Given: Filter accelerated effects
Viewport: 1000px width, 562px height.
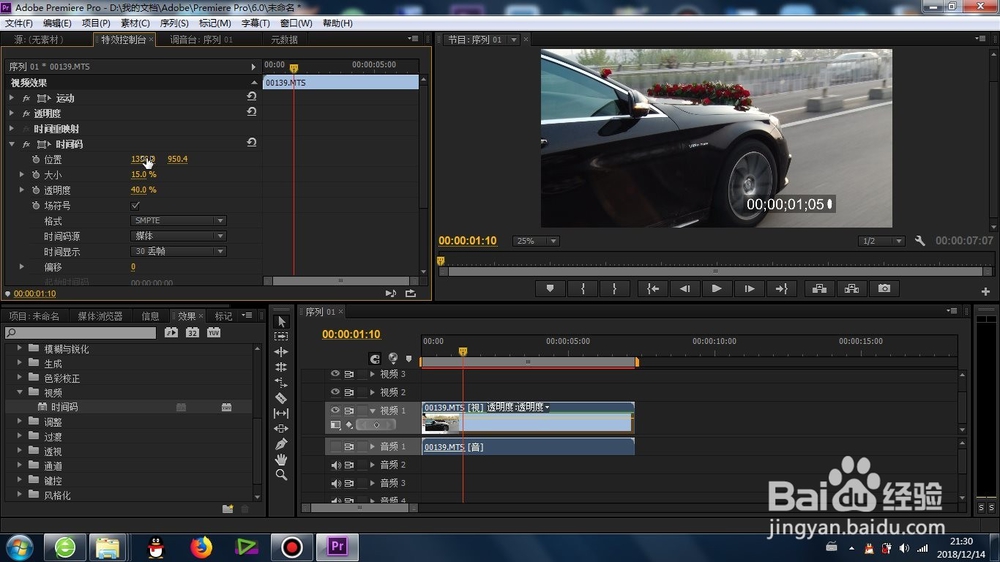Looking at the screenshot, I should tap(171, 332).
